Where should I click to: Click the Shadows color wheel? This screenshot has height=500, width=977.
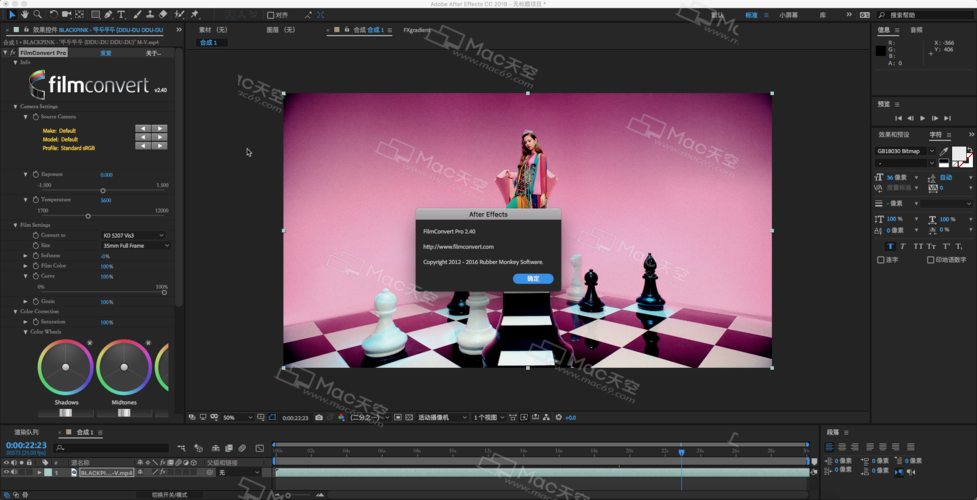pyautogui.click(x=65, y=367)
